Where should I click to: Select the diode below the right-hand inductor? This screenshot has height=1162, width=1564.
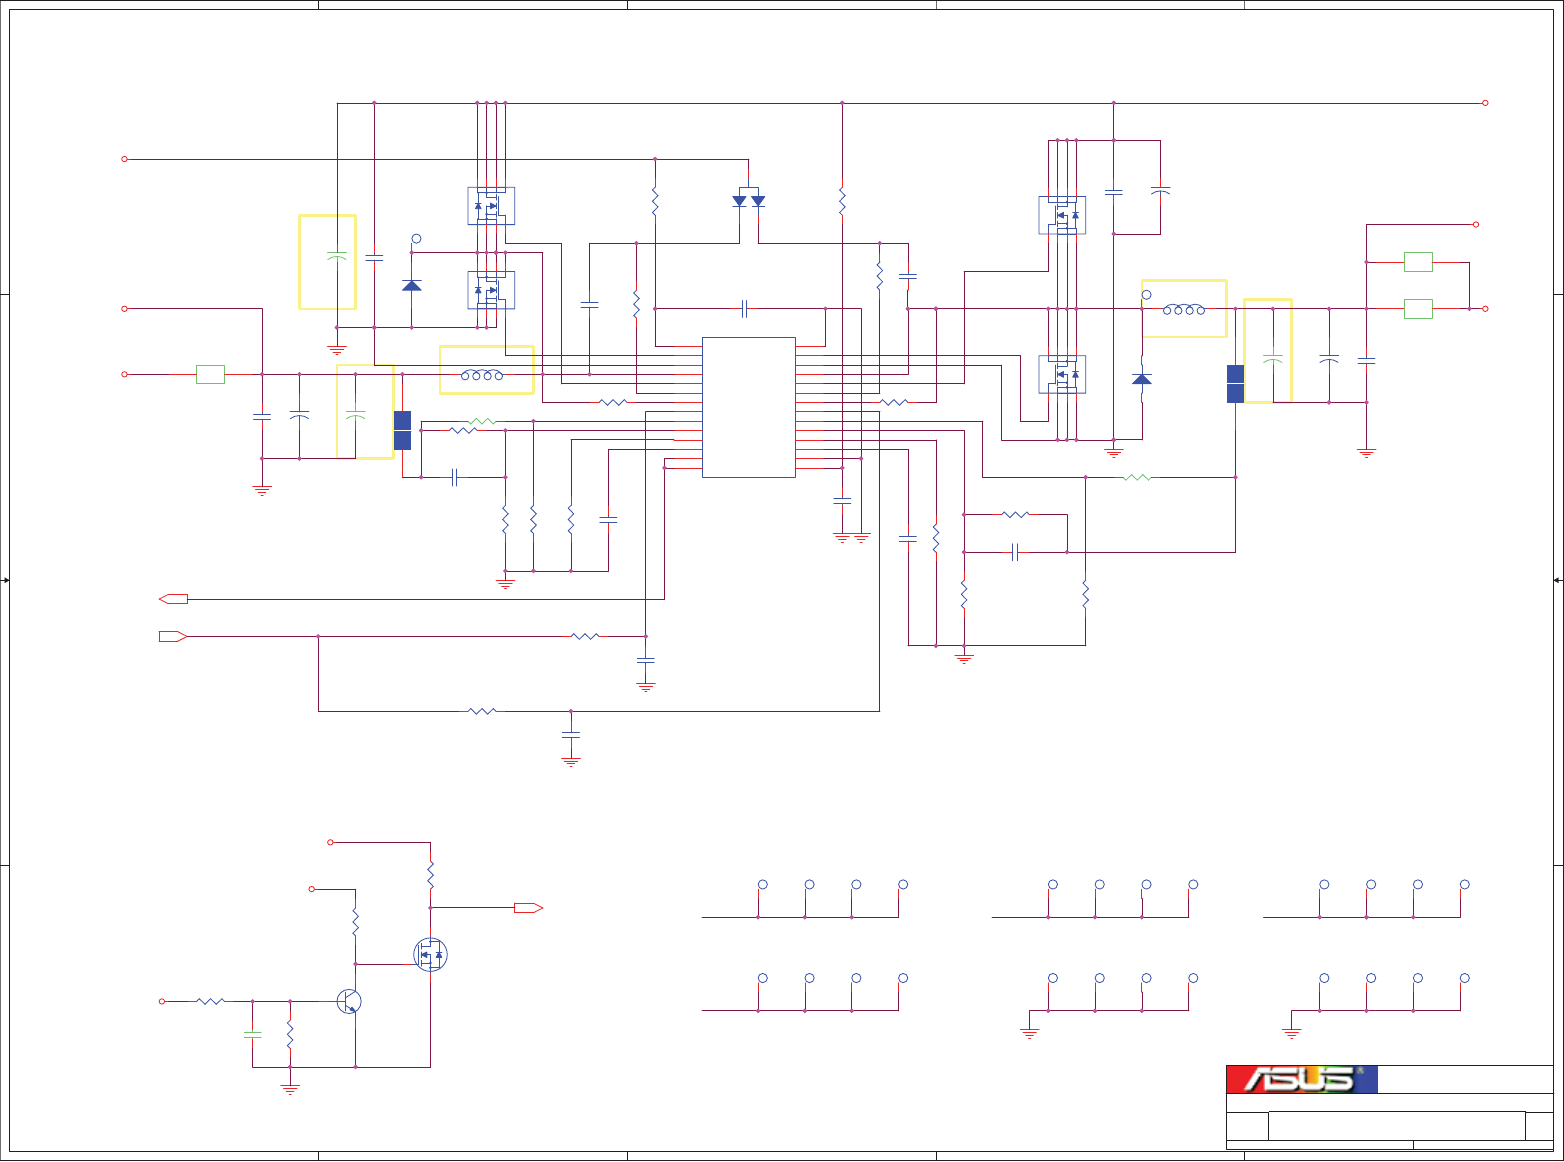pyautogui.click(x=1142, y=379)
